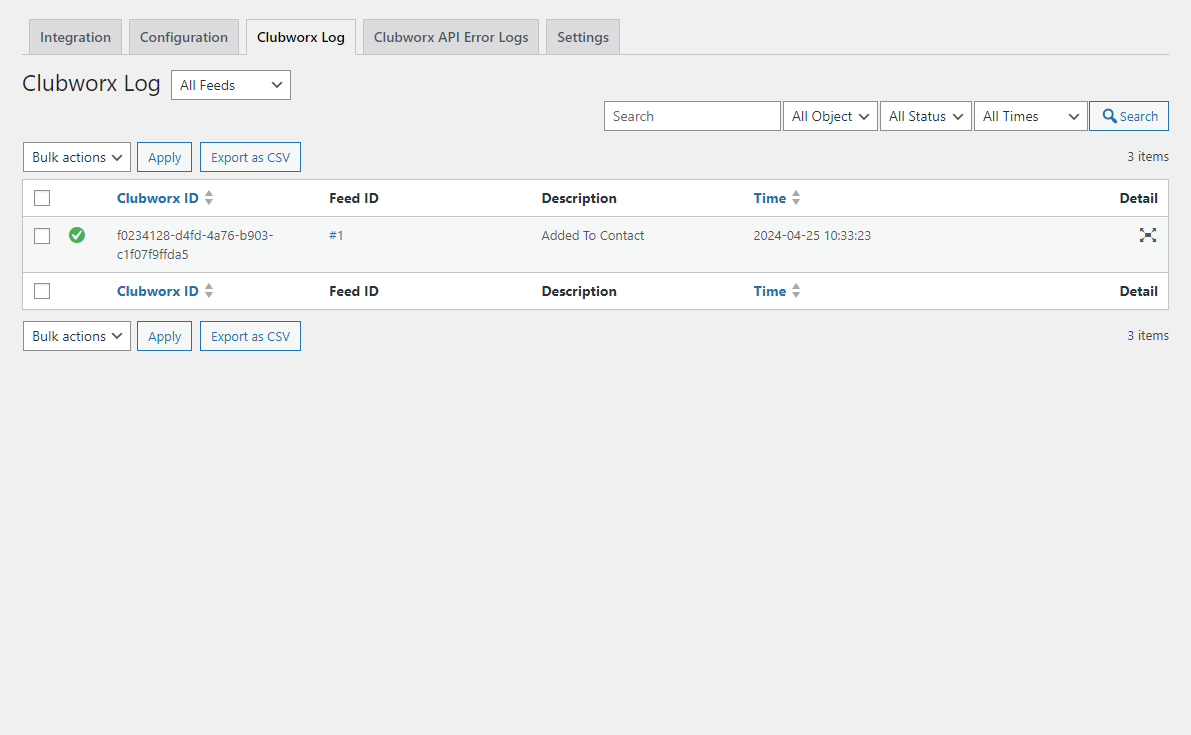Tick the select-all checkbox in table footer
The image size is (1191, 735).
[42, 291]
